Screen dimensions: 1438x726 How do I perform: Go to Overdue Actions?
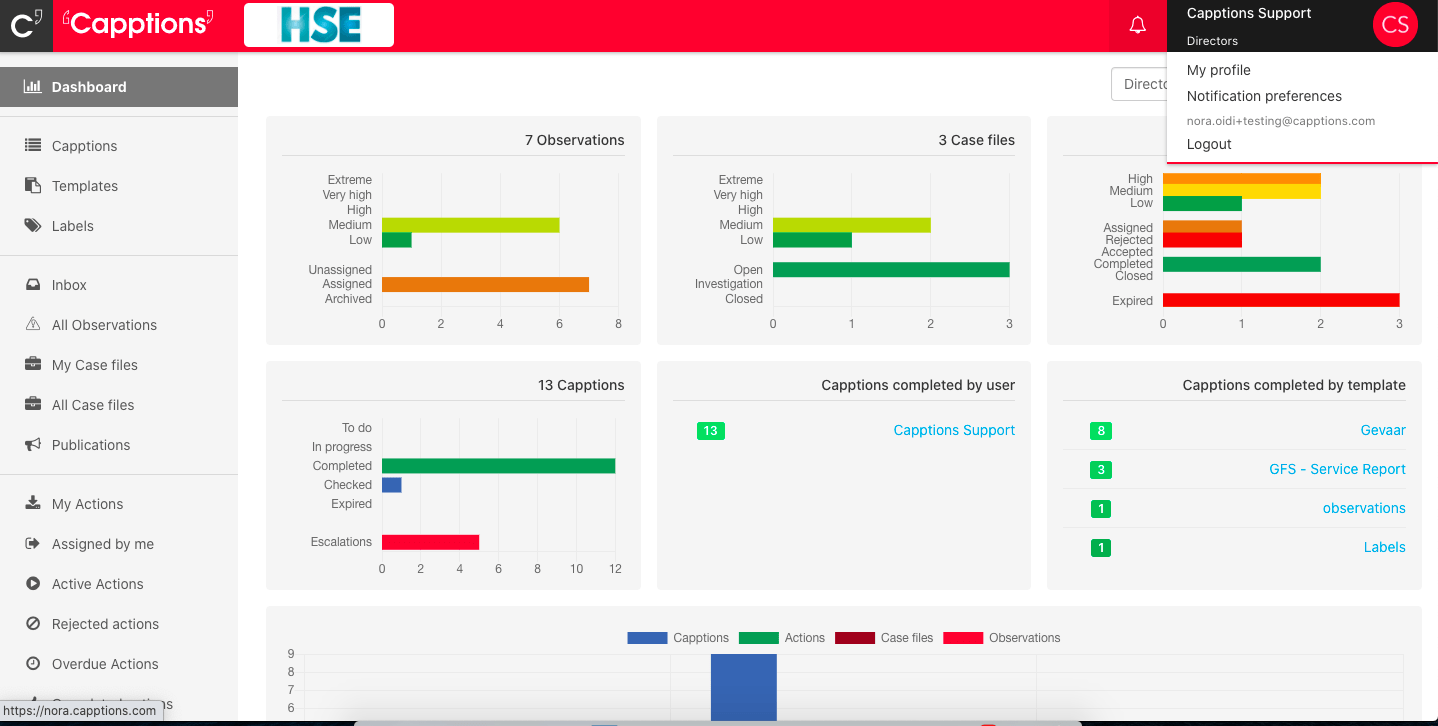[x=105, y=664]
